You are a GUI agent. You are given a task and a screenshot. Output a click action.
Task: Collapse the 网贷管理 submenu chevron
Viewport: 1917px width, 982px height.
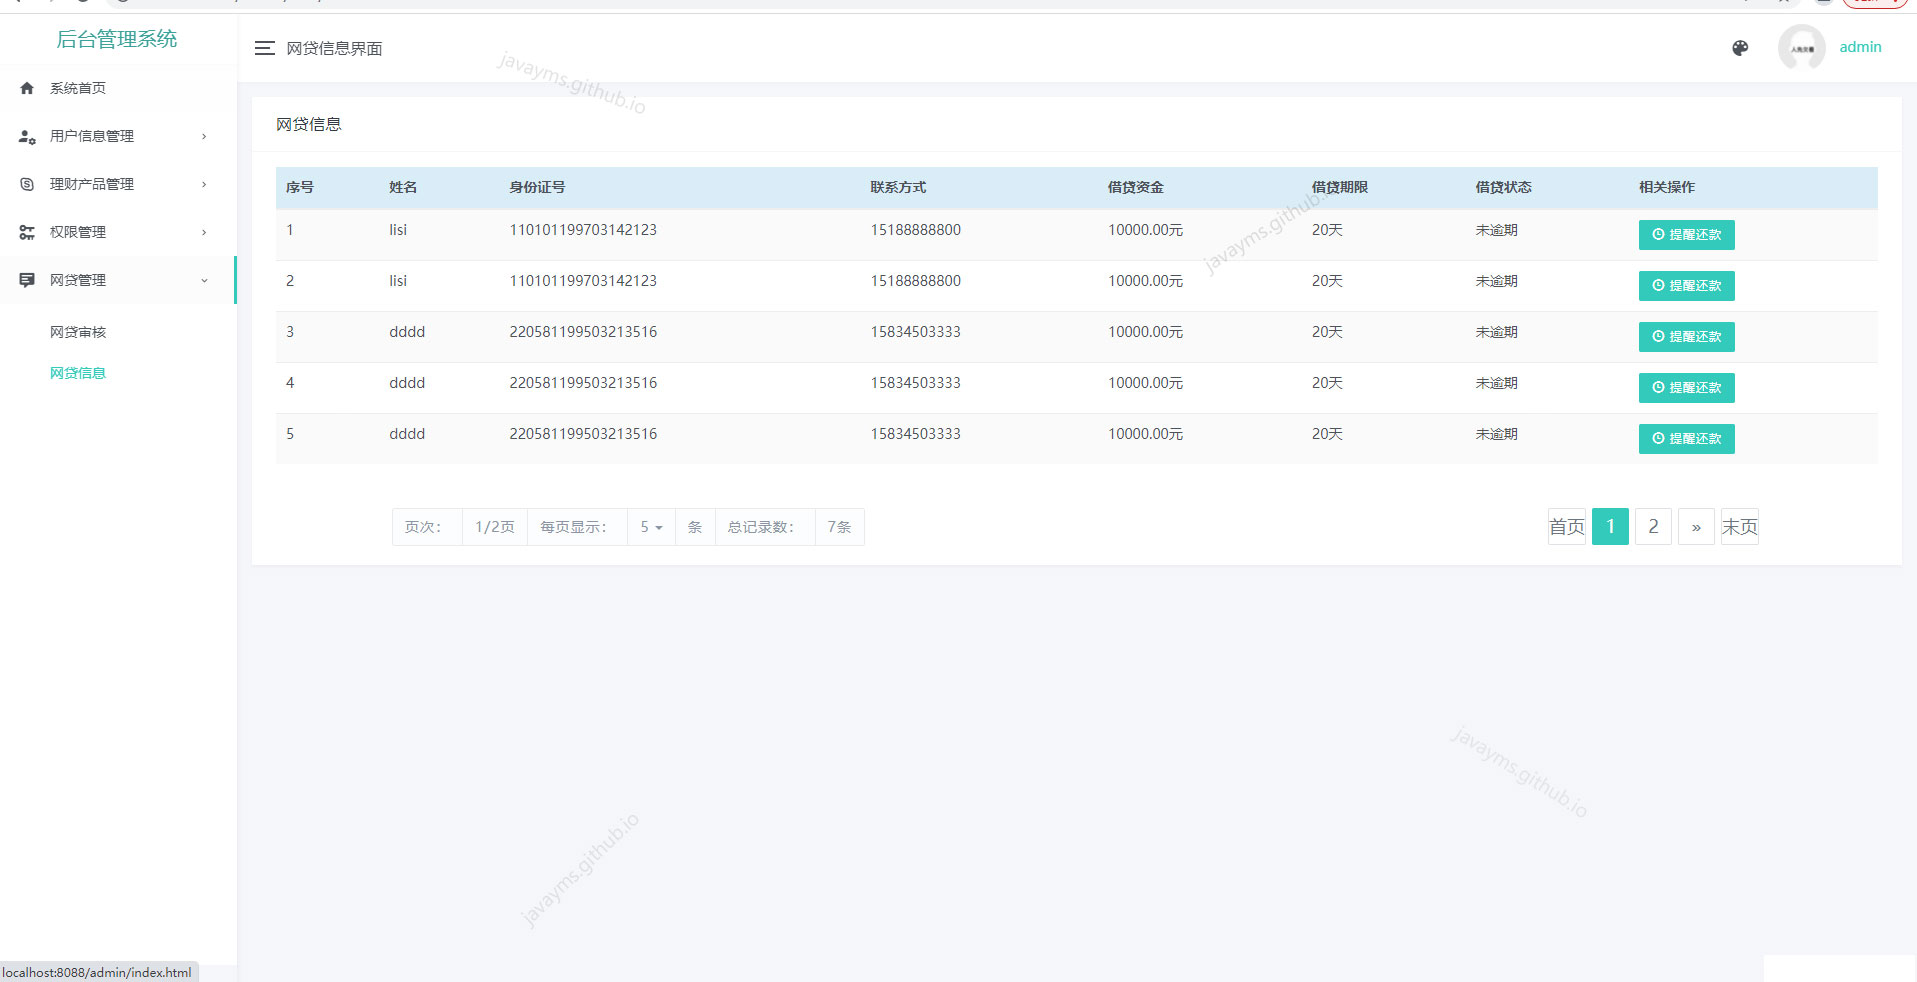[204, 280]
